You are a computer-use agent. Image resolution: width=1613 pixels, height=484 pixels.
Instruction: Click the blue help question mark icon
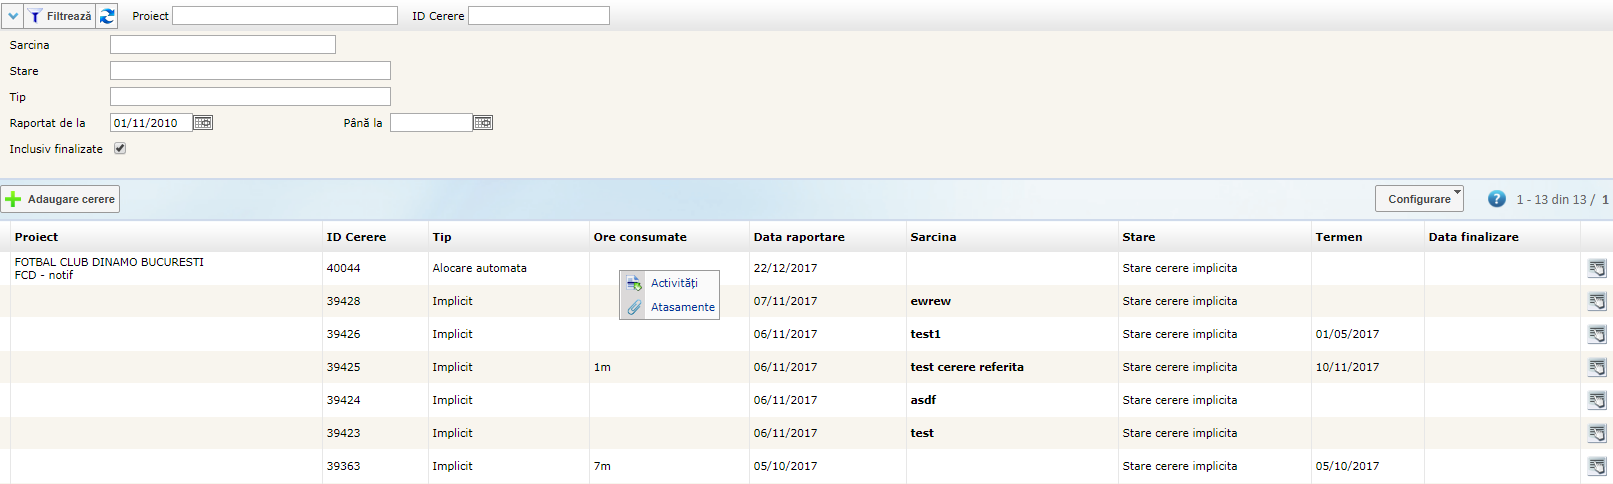click(x=1496, y=199)
